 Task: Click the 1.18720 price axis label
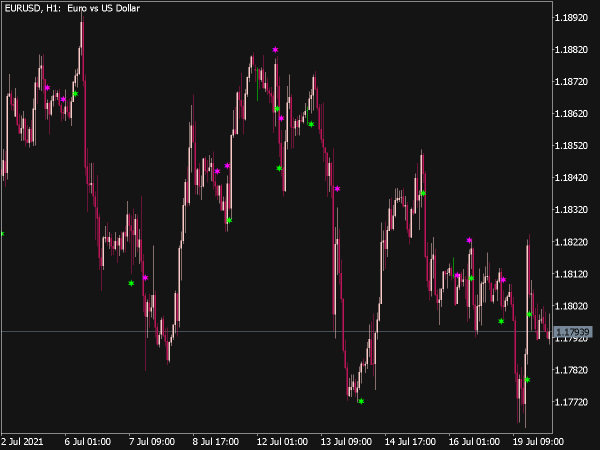571,82
